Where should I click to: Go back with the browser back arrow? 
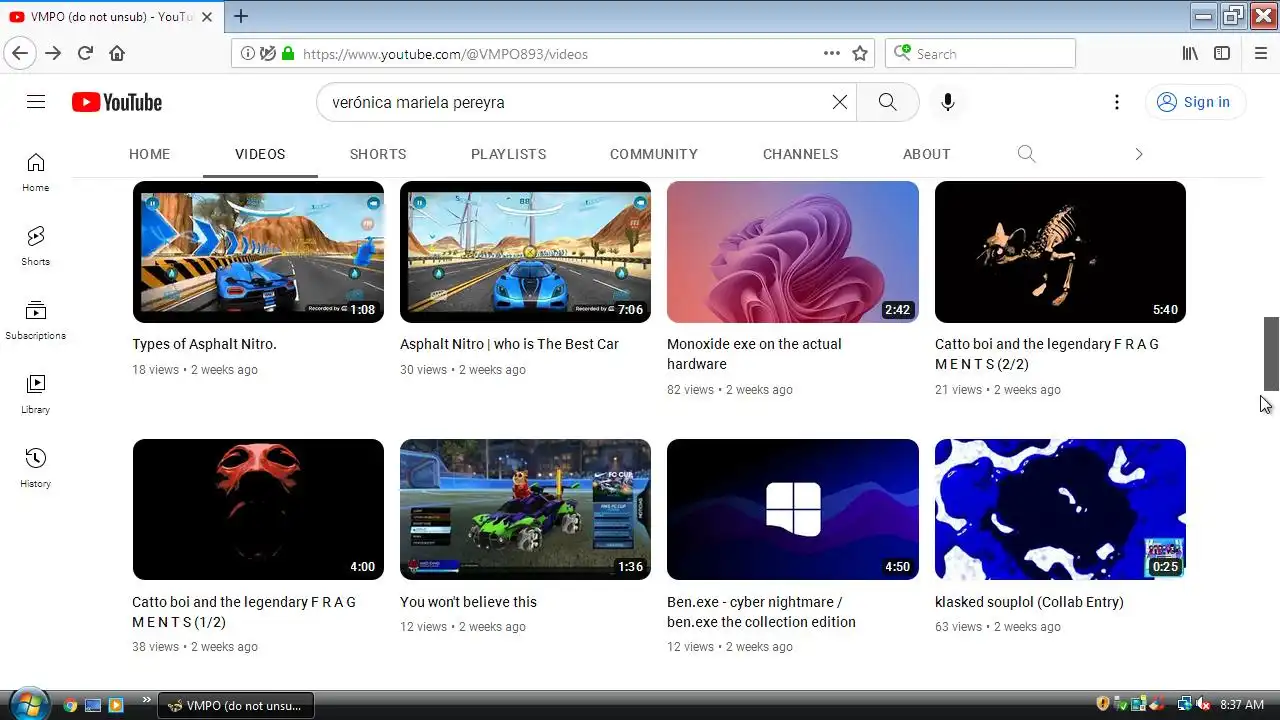click(x=20, y=53)
